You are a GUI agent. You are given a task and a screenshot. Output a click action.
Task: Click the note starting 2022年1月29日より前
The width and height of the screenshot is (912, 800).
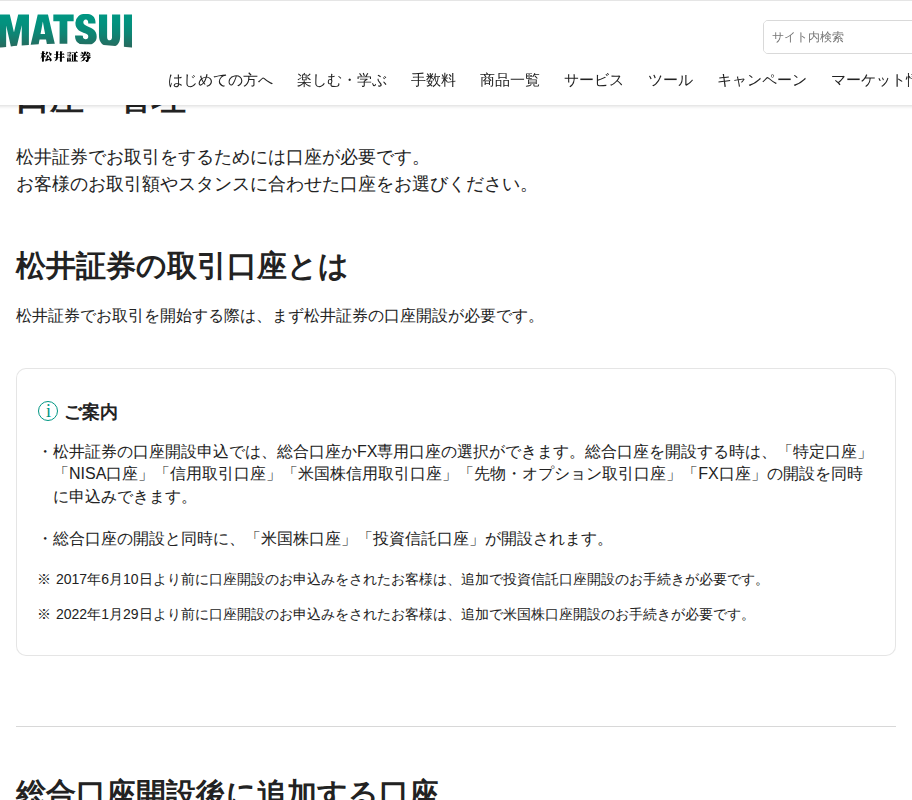pyautogui.click(x=394, y=614)
